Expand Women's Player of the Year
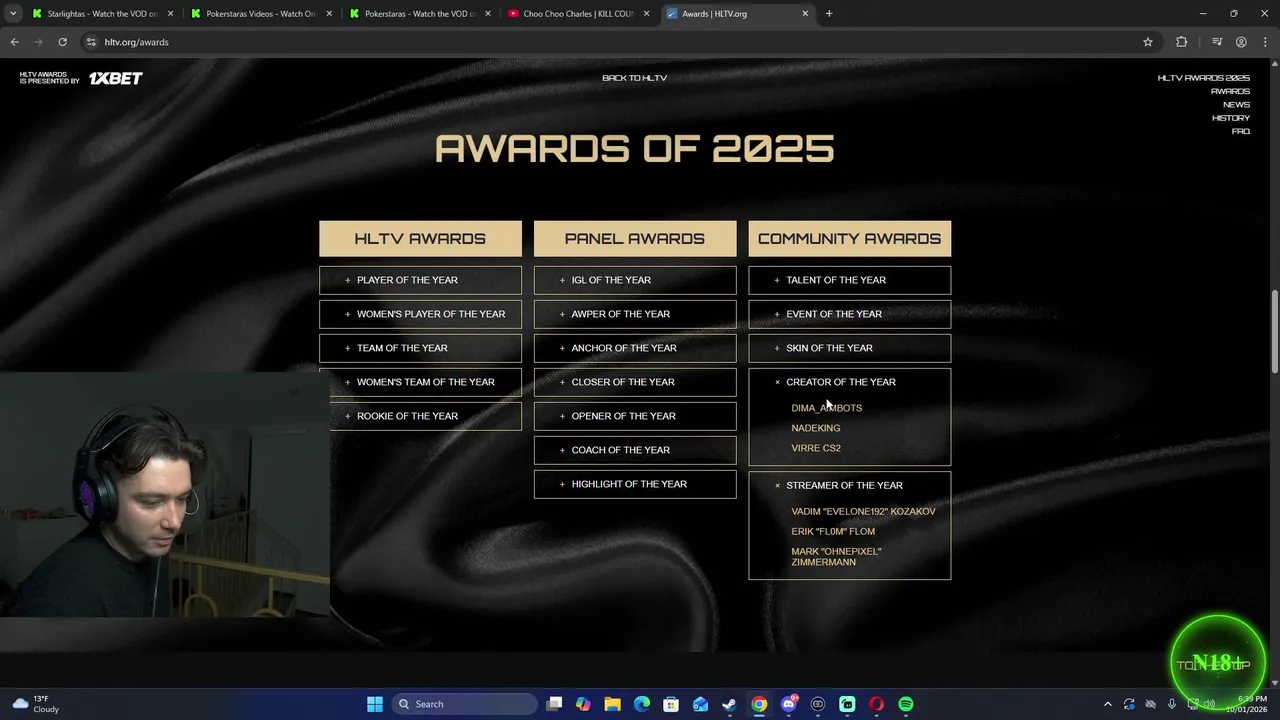Image resolution: width=1280 pixels, height=720 pixels. point(420,314)
